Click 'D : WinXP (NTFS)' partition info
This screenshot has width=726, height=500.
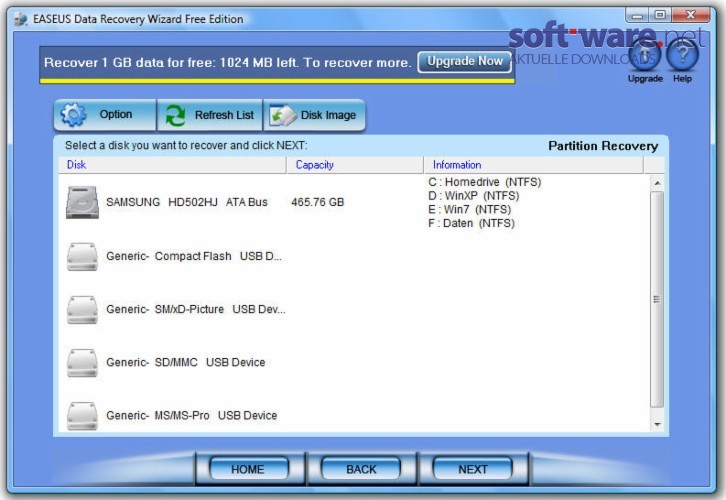point(474,196)
